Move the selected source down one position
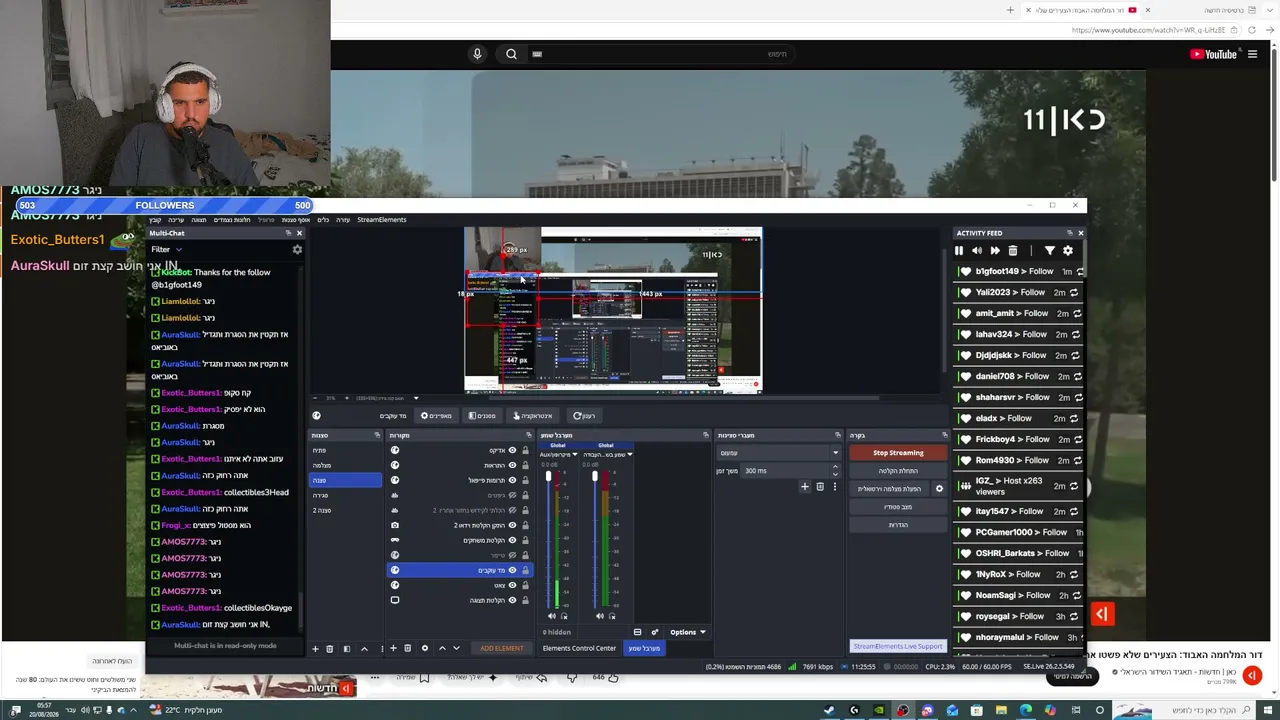The width and height of the screenshot is (1280, 720). click(456, 648)
